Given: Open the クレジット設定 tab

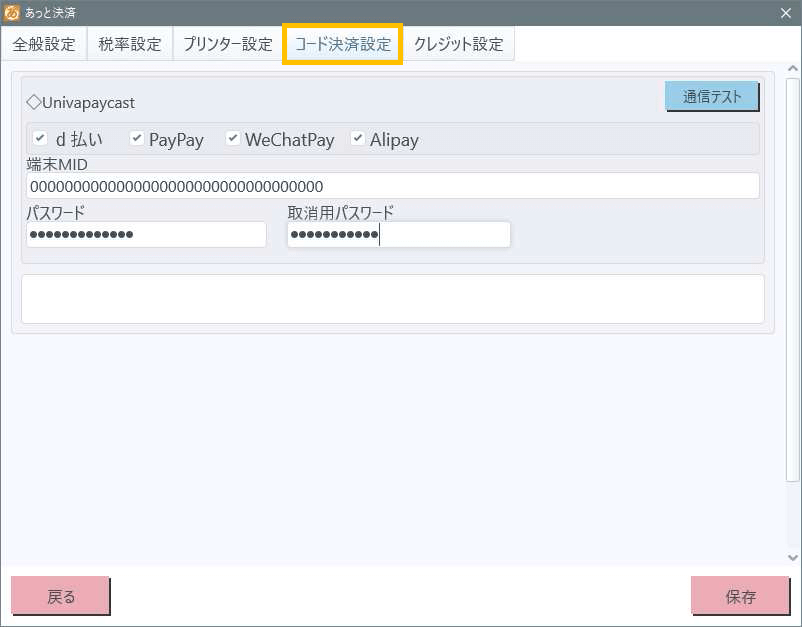Looking at the screenshot, I should point(459,45).
